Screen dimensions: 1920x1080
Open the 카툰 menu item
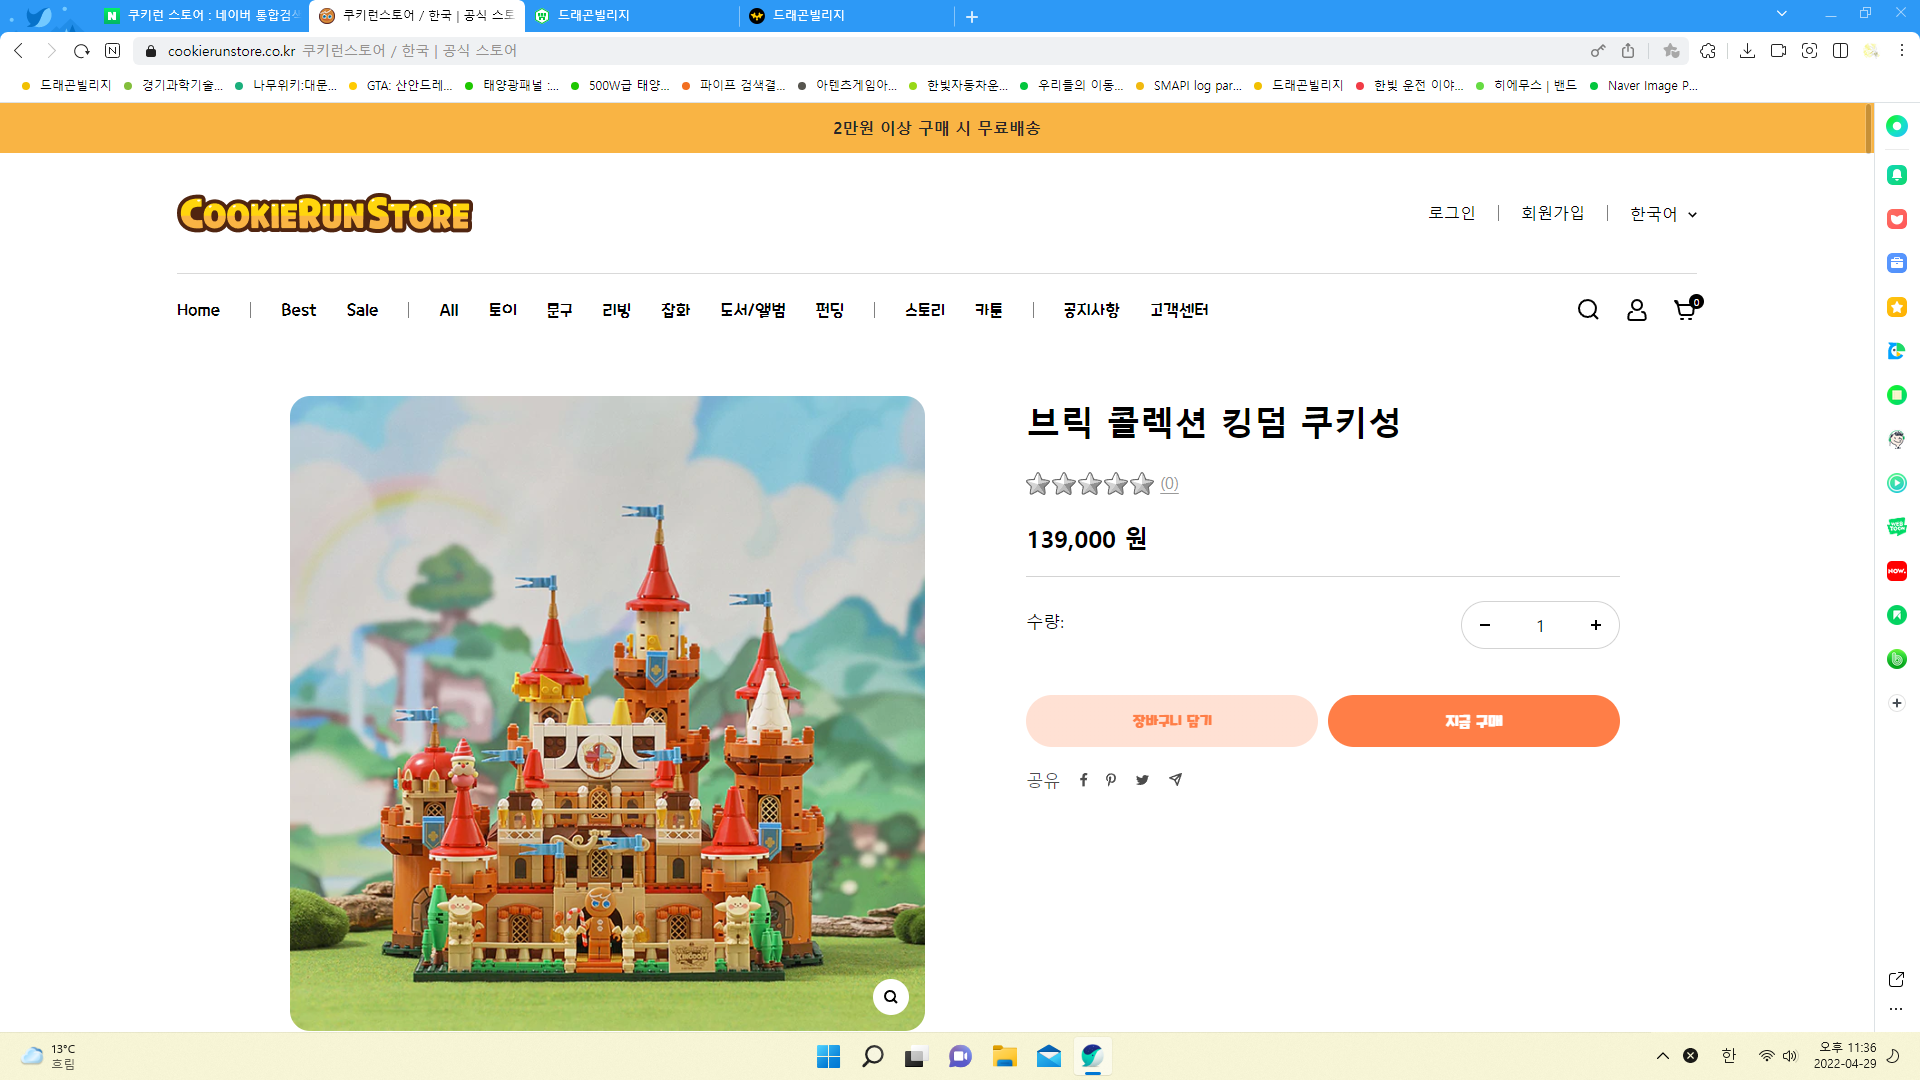[x=989, y=310]
